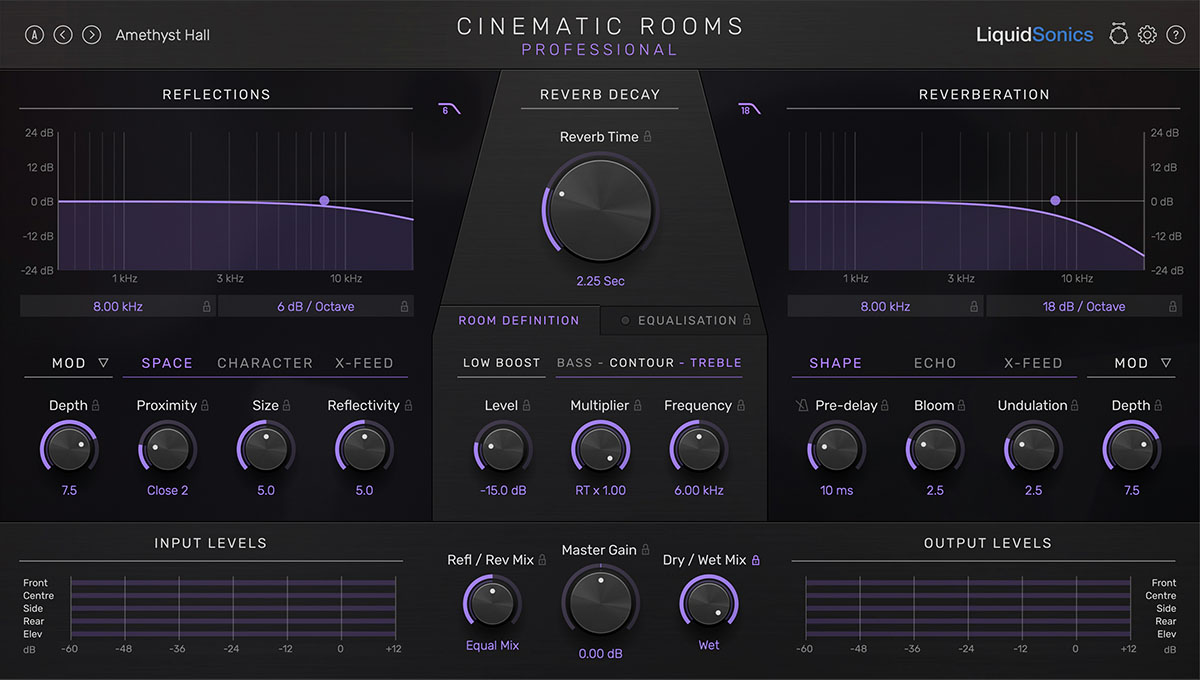1200x680 pixels.
Task: Switch to the ECHO tab
Action: [x=935, y=363]
